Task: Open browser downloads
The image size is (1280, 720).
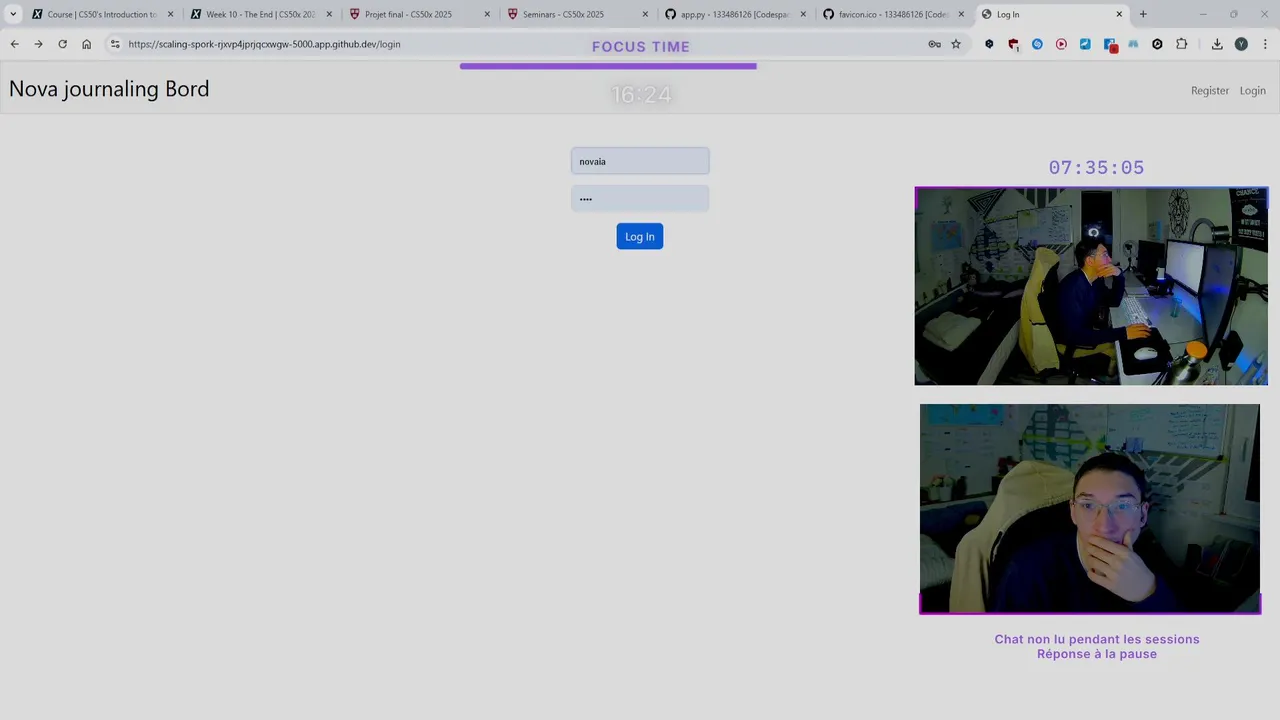Action: (x=1217, y=44)
